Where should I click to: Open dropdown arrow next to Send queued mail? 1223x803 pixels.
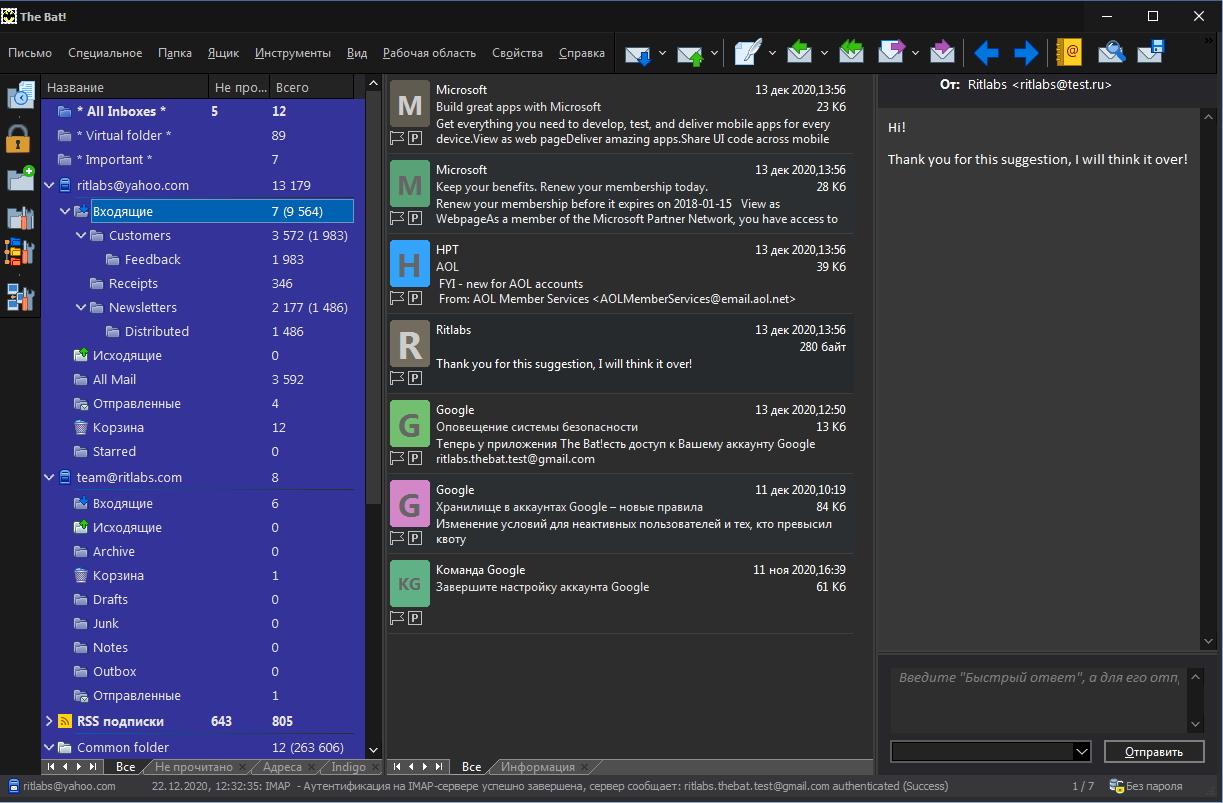tap(715, 53)
